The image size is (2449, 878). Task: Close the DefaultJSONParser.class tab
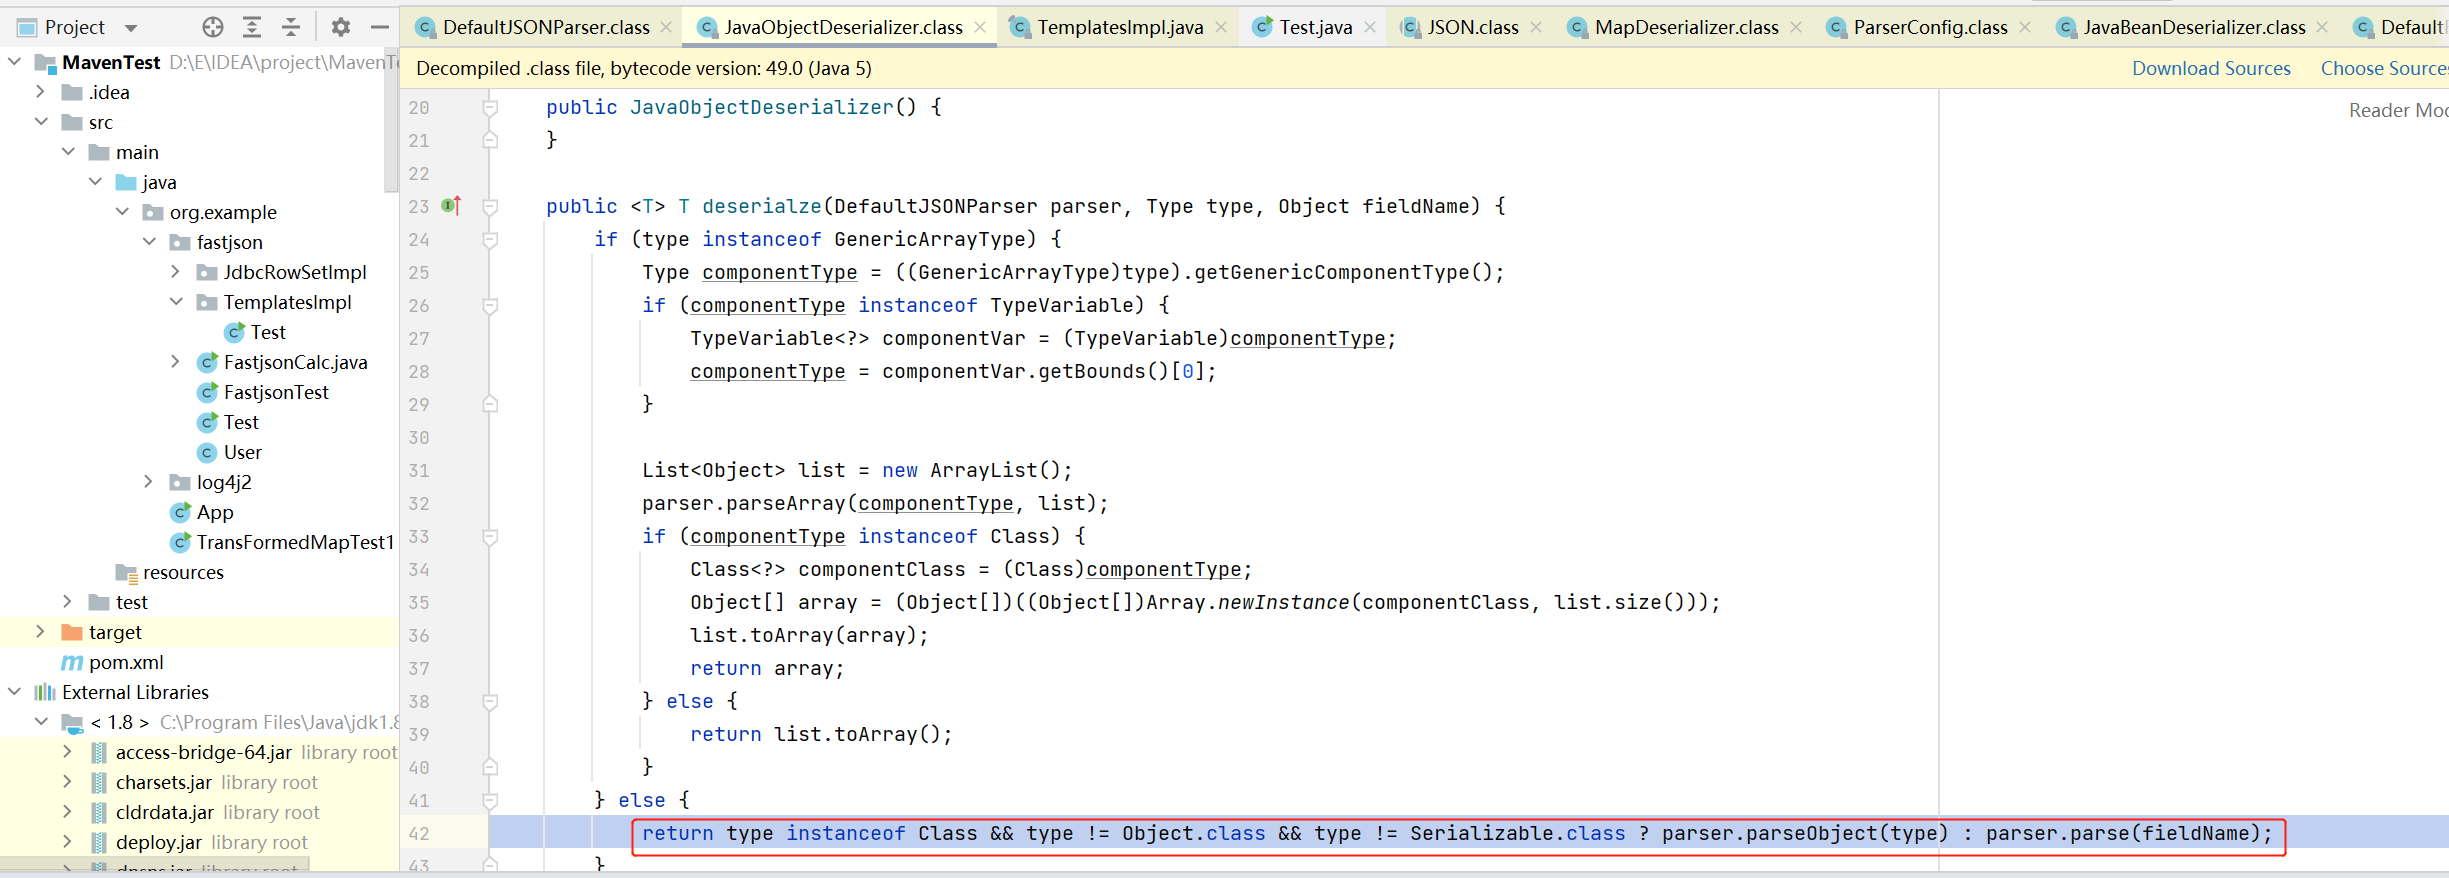(x=666, y=27)
